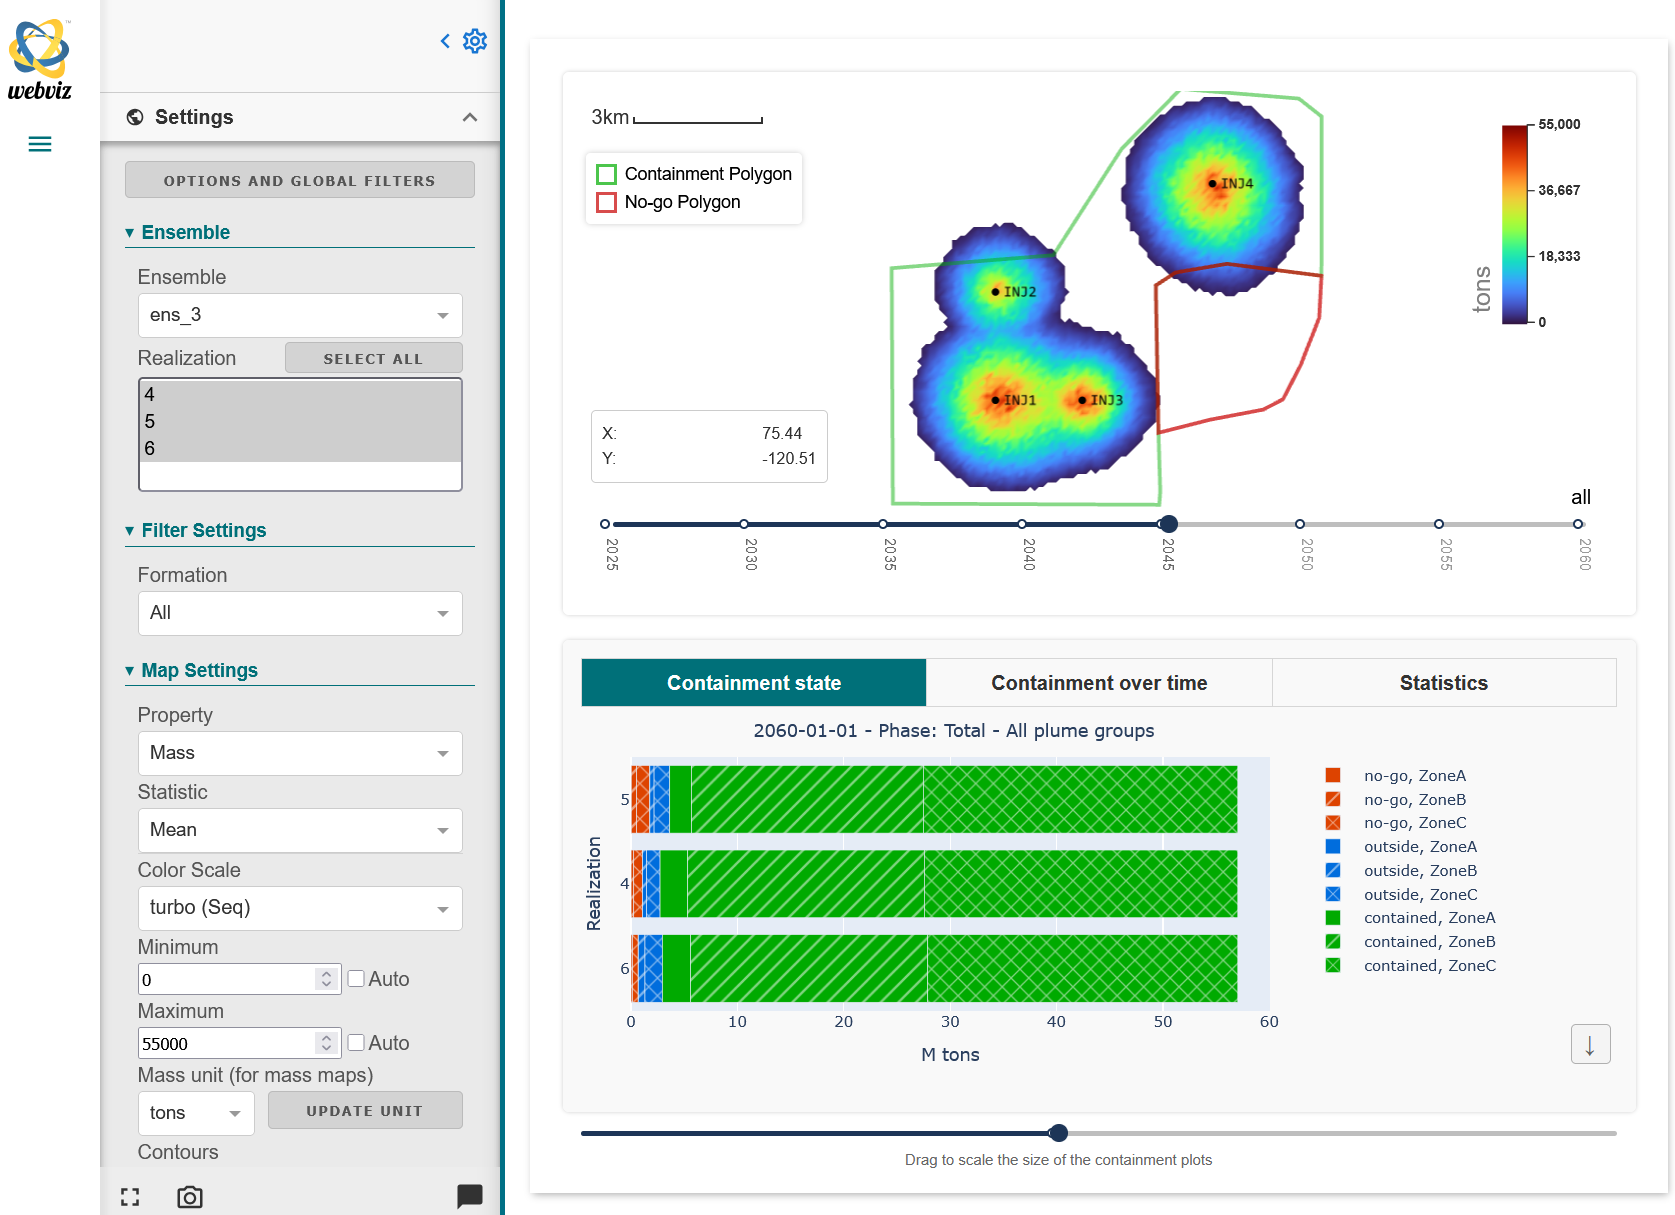Switch to Containment over time tab

[1098, 683]
